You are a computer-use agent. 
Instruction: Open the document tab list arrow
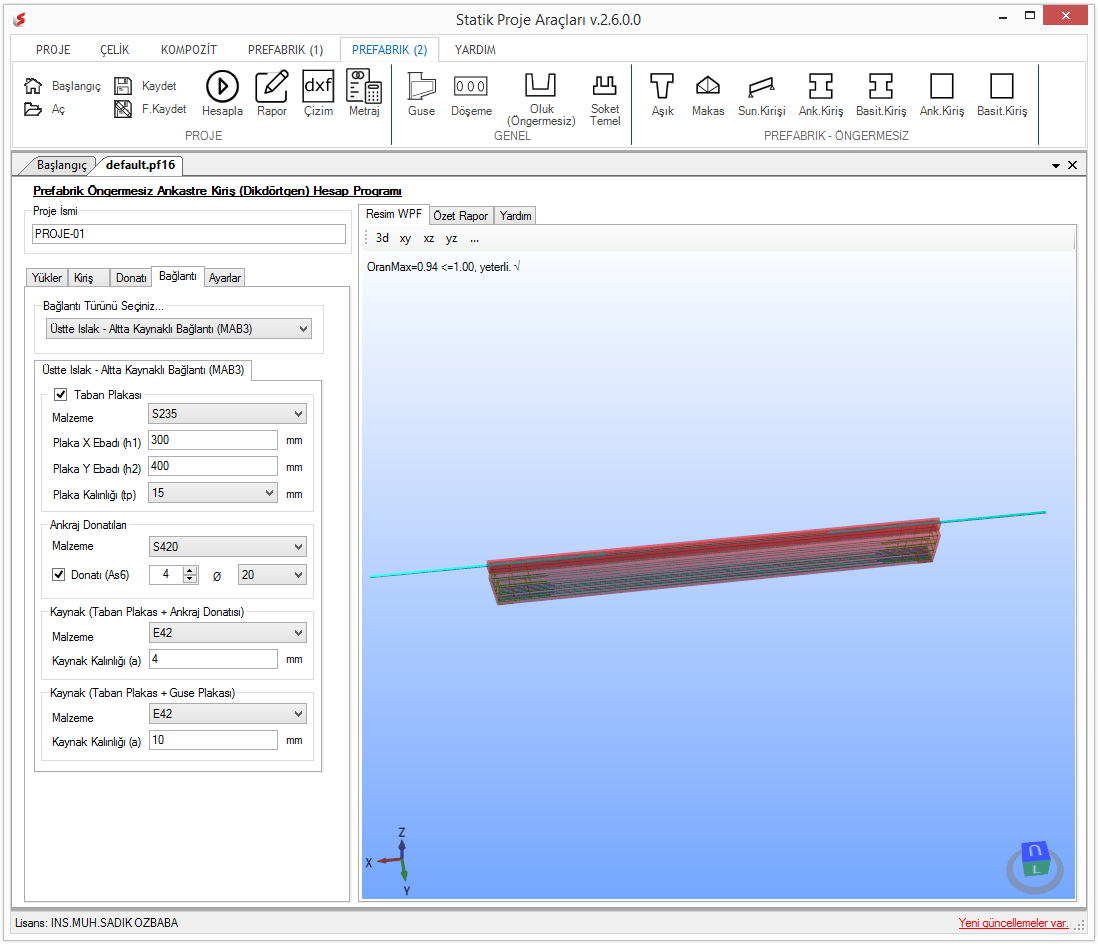point(1055,166)
